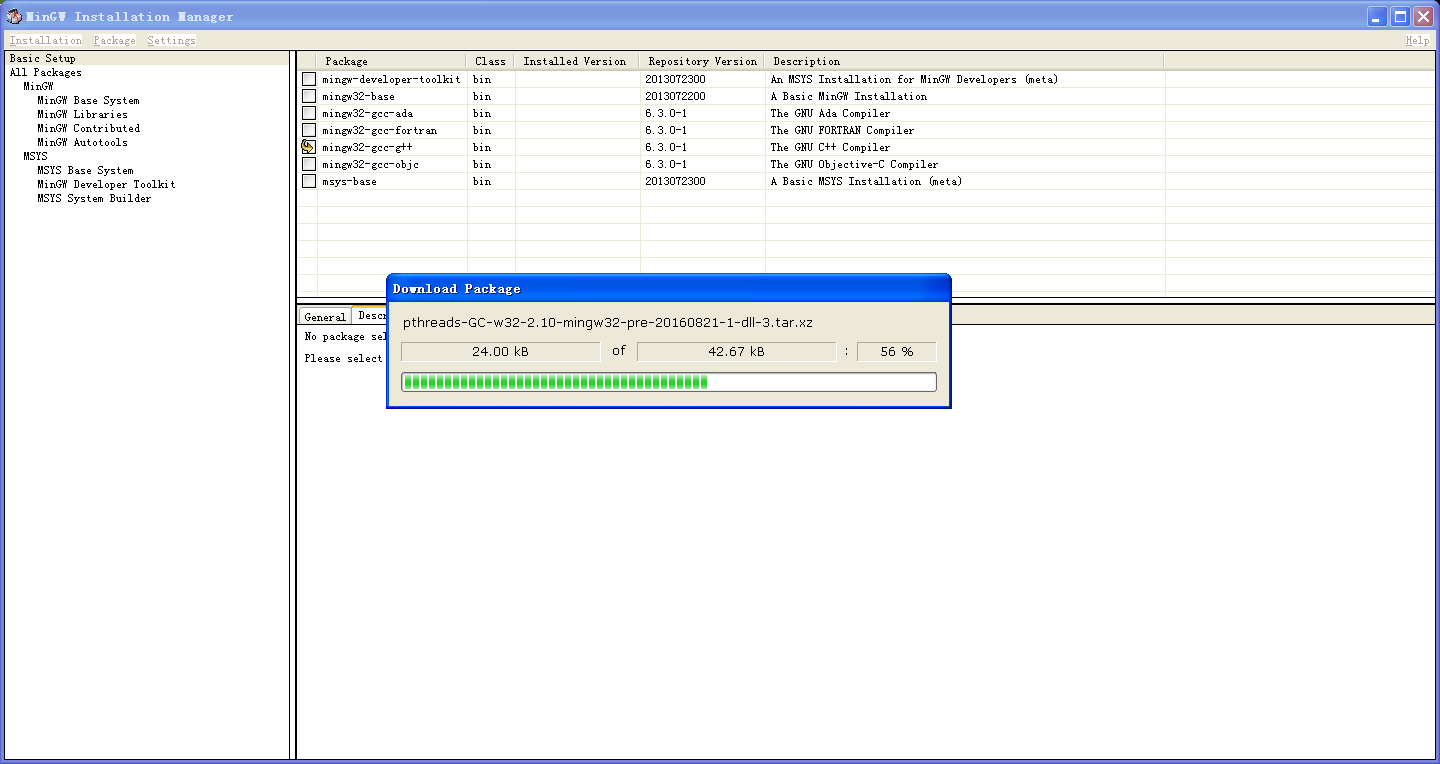Click the Download Package dialog title bar
This screenshot has height=764, width=1440.
coord(668,288)
